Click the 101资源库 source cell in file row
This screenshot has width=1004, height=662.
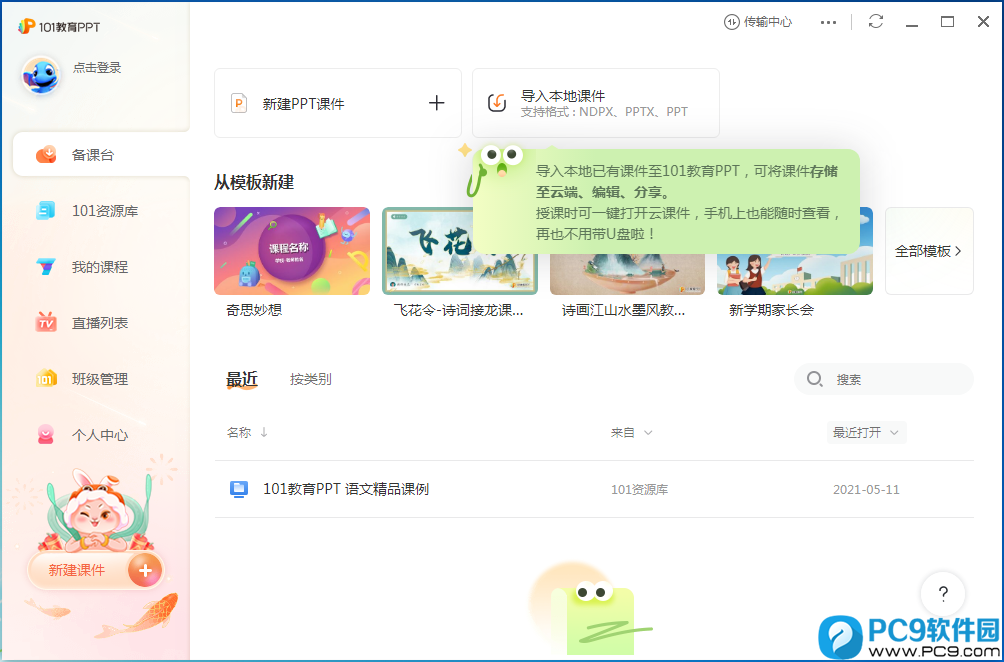pos(640,490)
